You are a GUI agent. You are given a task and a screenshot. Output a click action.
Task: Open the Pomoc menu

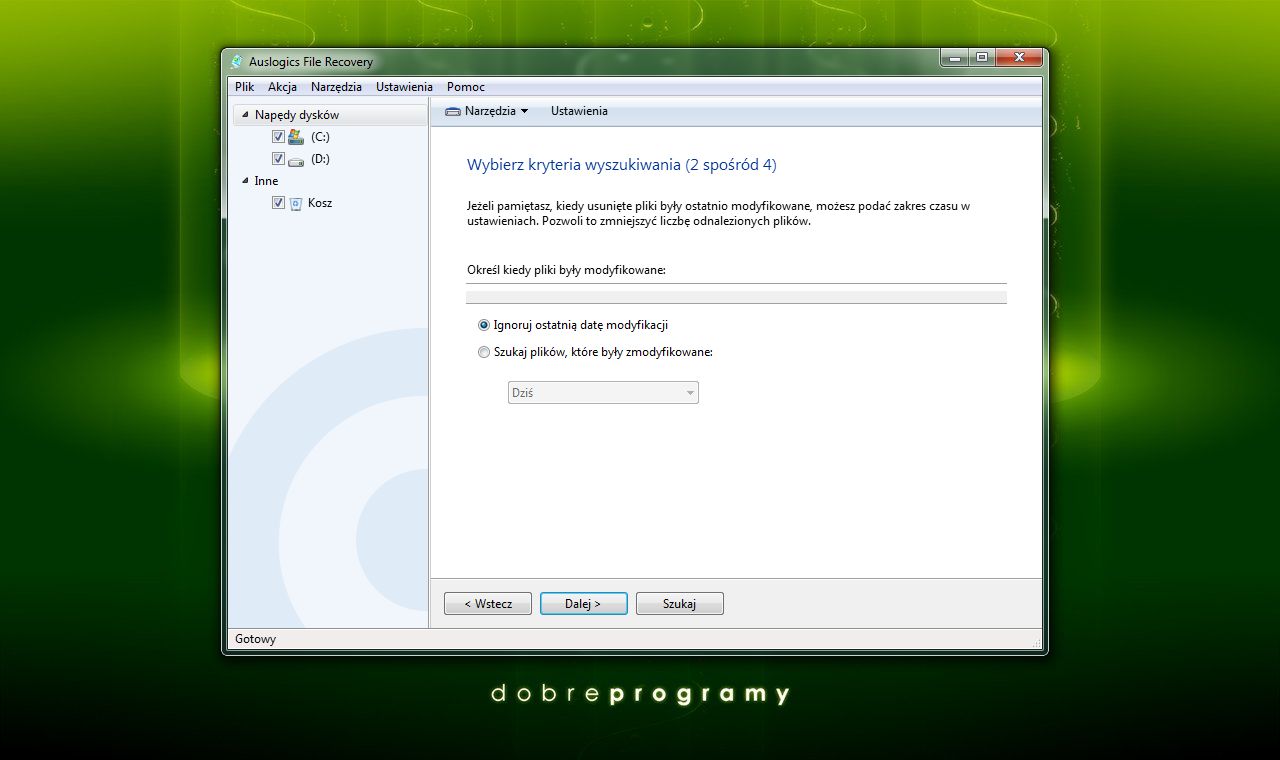[x=466, y=87]
